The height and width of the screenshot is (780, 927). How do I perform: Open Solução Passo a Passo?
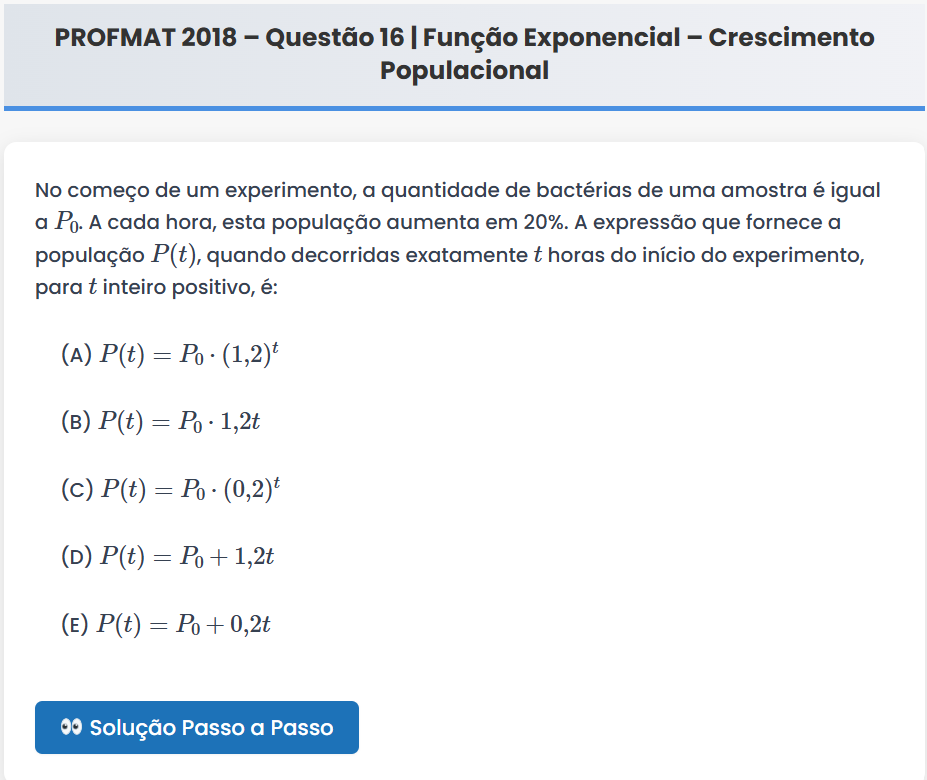pos(197,728)
